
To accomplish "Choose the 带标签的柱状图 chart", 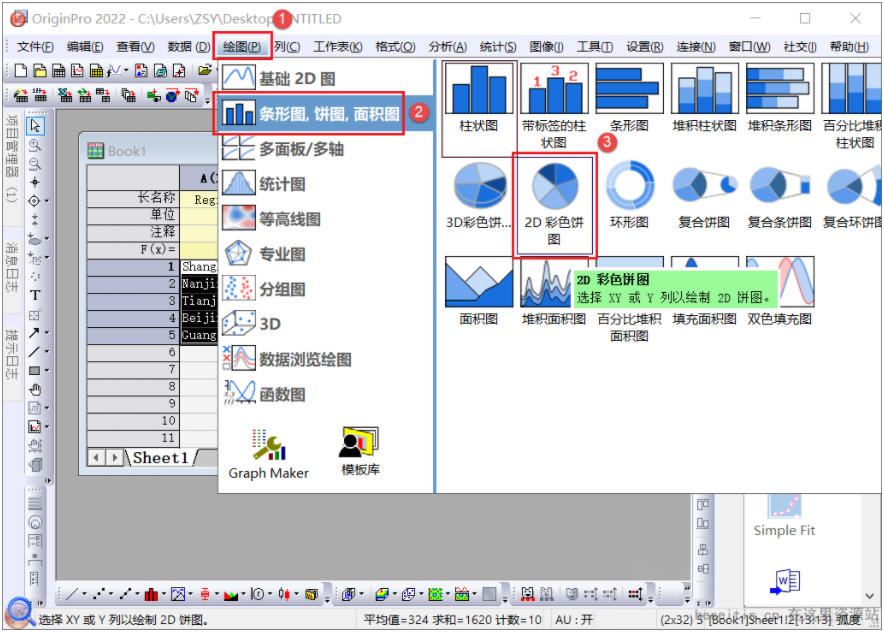I will click(x=554, y=105).
